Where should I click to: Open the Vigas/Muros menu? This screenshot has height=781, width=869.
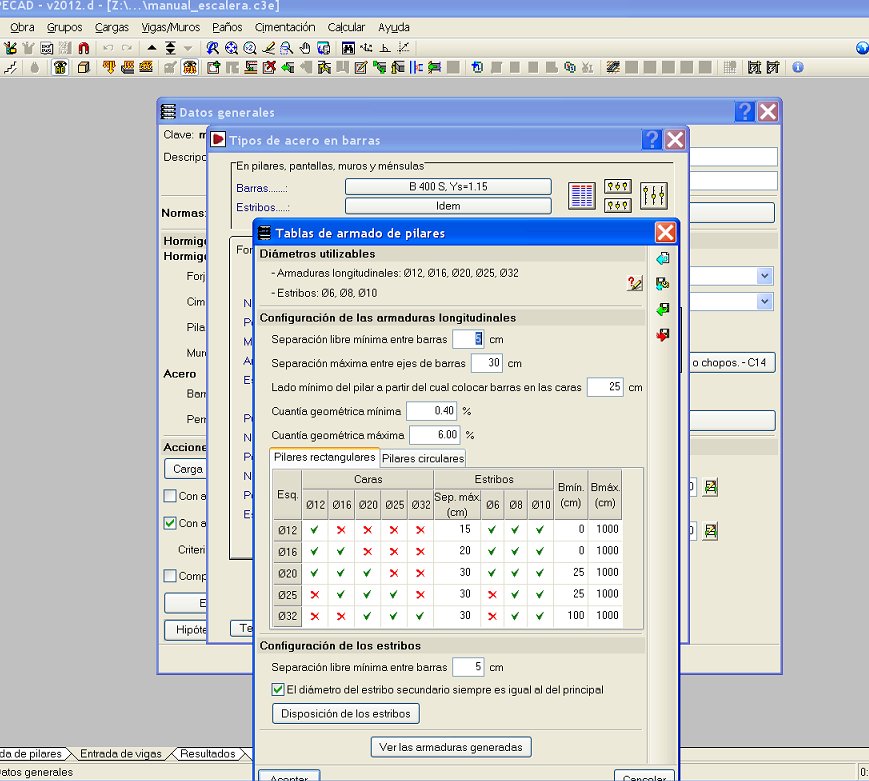pyautogui.click(x=171, y=27)
